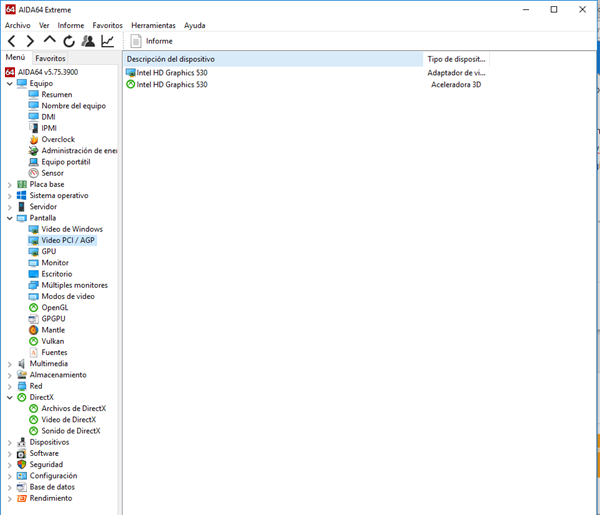The width and height of the screenshot is (600, 515).
Task: Click the Múltiples monitores icon
Action: click(34, 285)
